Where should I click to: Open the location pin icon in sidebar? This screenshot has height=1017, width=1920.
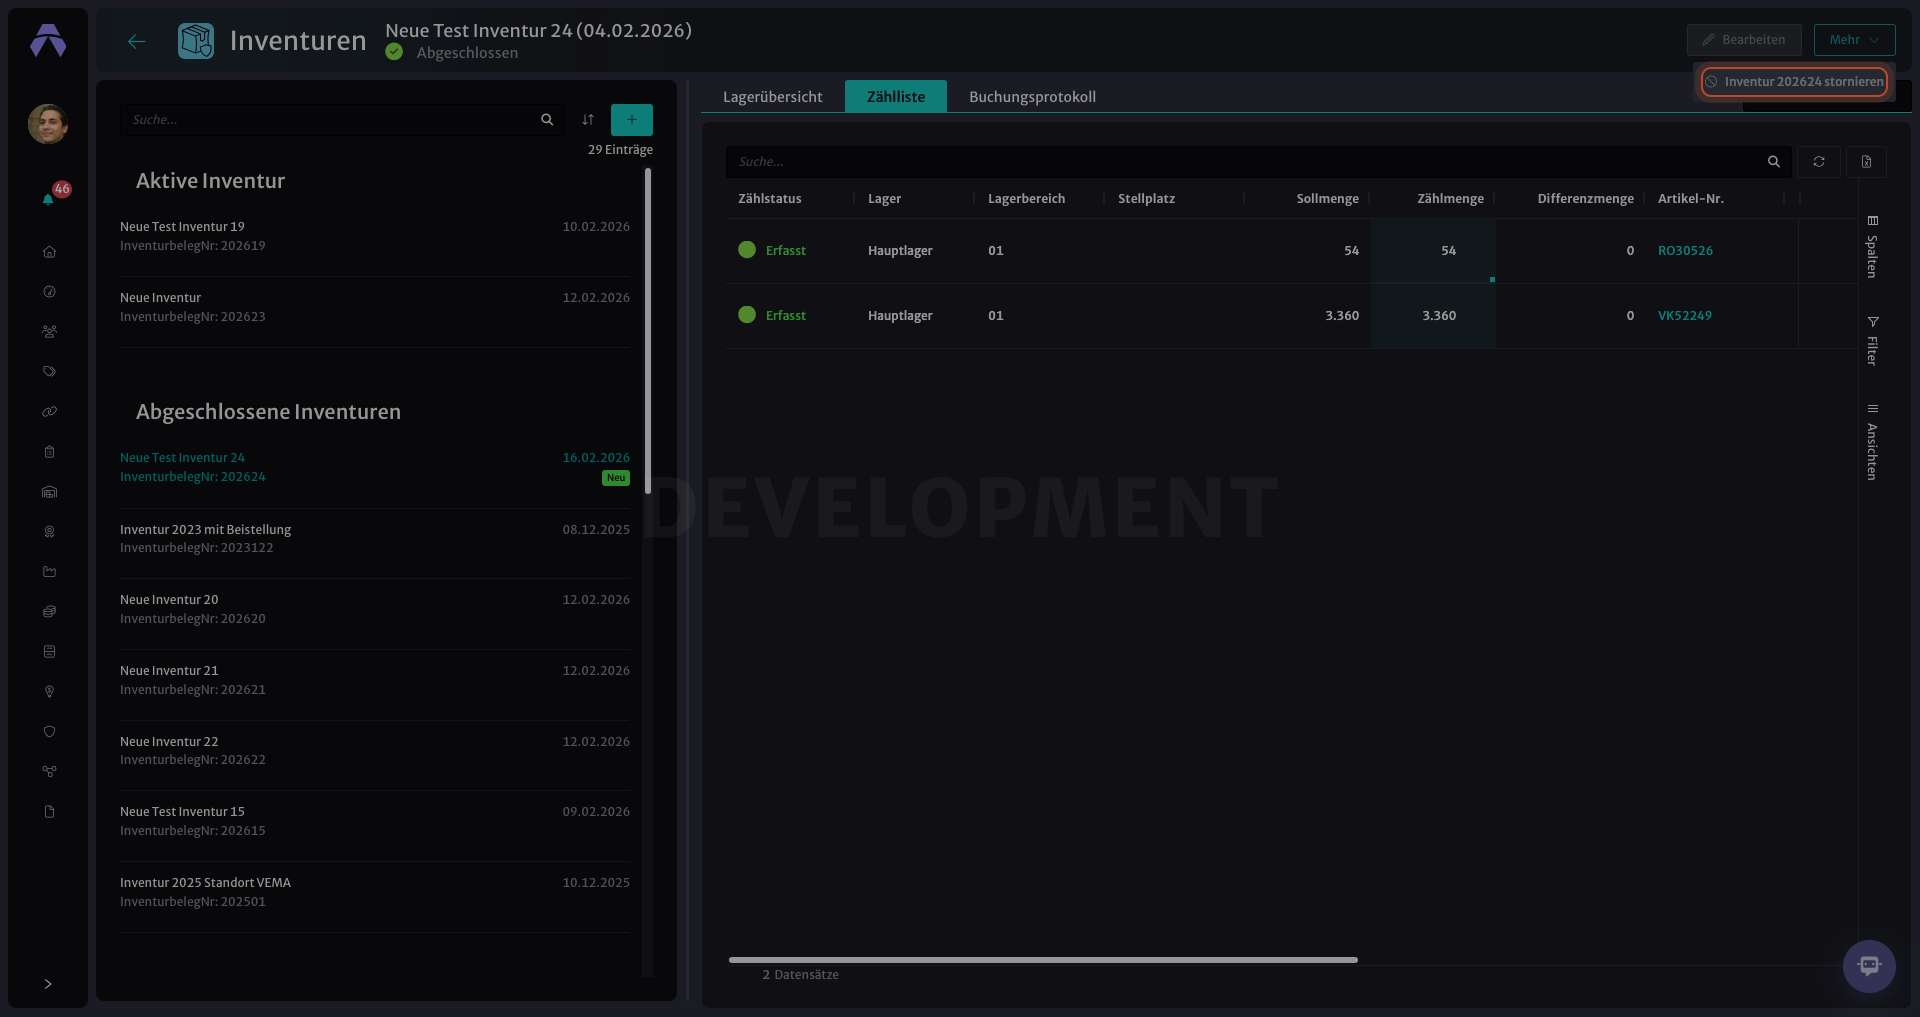pyautogui.click(x=49, y=692)
